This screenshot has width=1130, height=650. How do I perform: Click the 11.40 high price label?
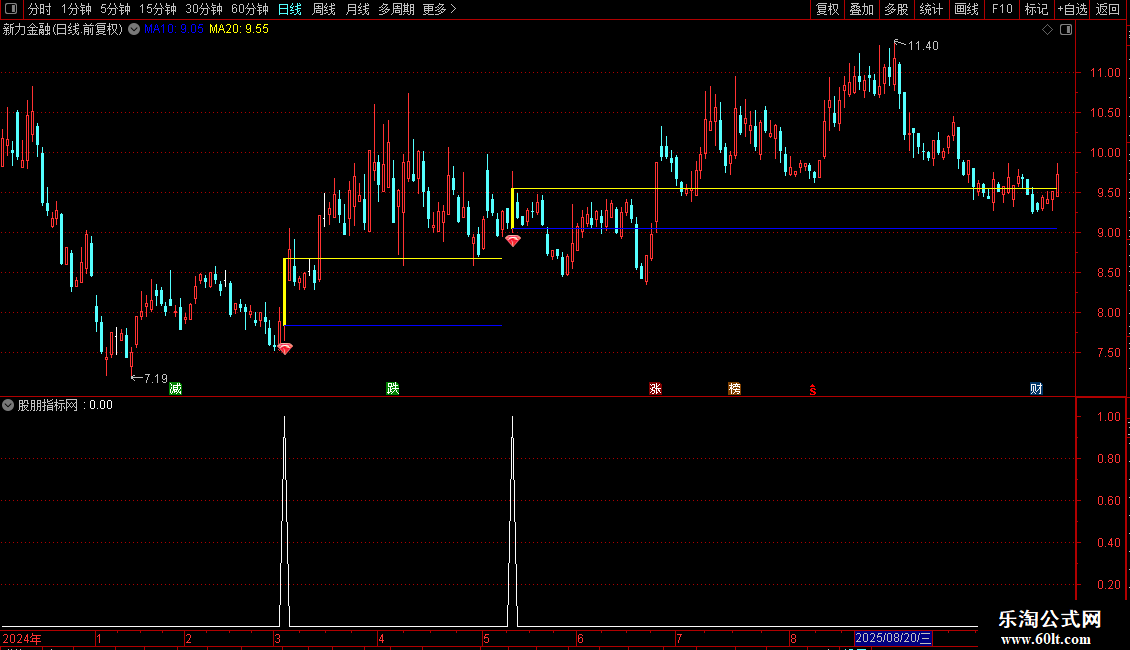click(923, 45)
